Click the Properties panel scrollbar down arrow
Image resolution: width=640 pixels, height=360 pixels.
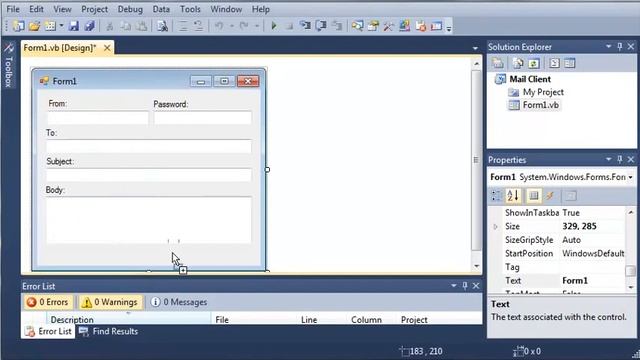[x=631, y=287]
